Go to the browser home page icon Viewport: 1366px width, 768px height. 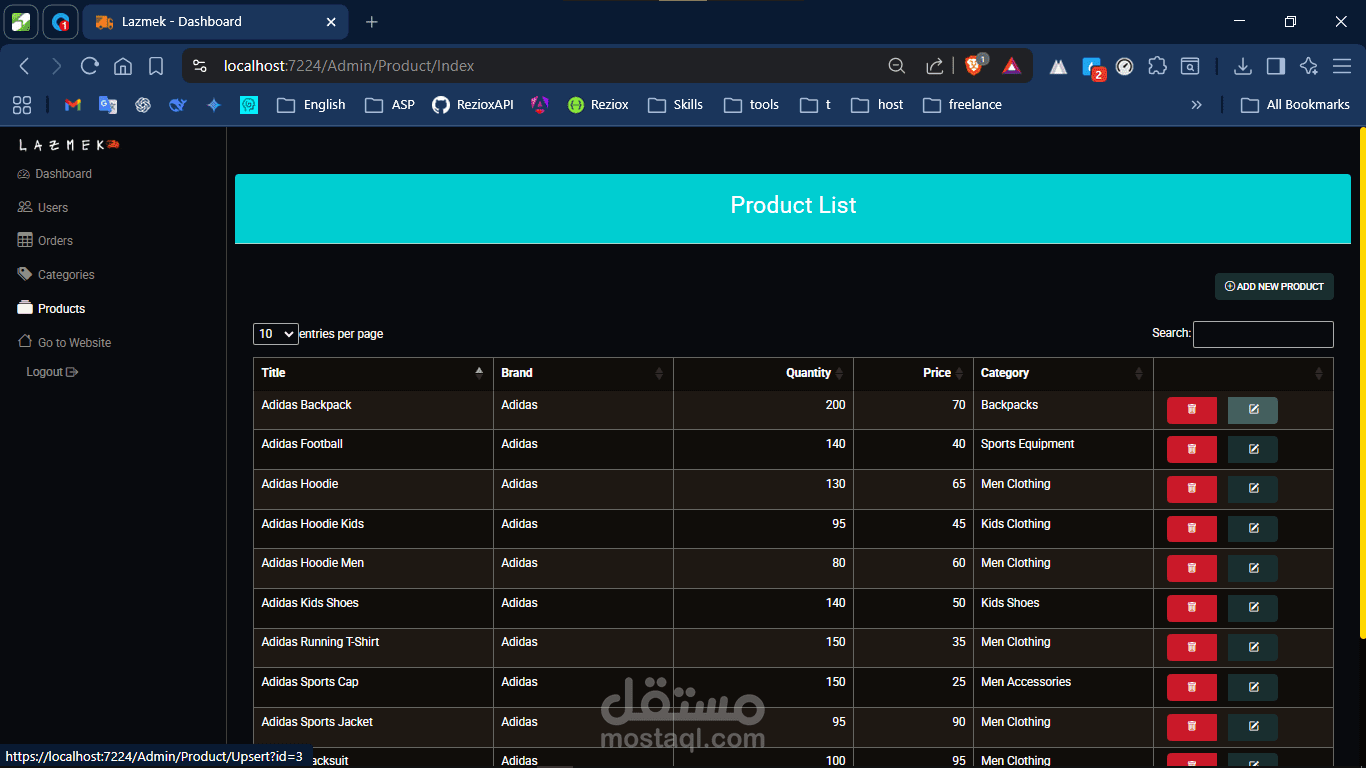(x=123, y=66)
